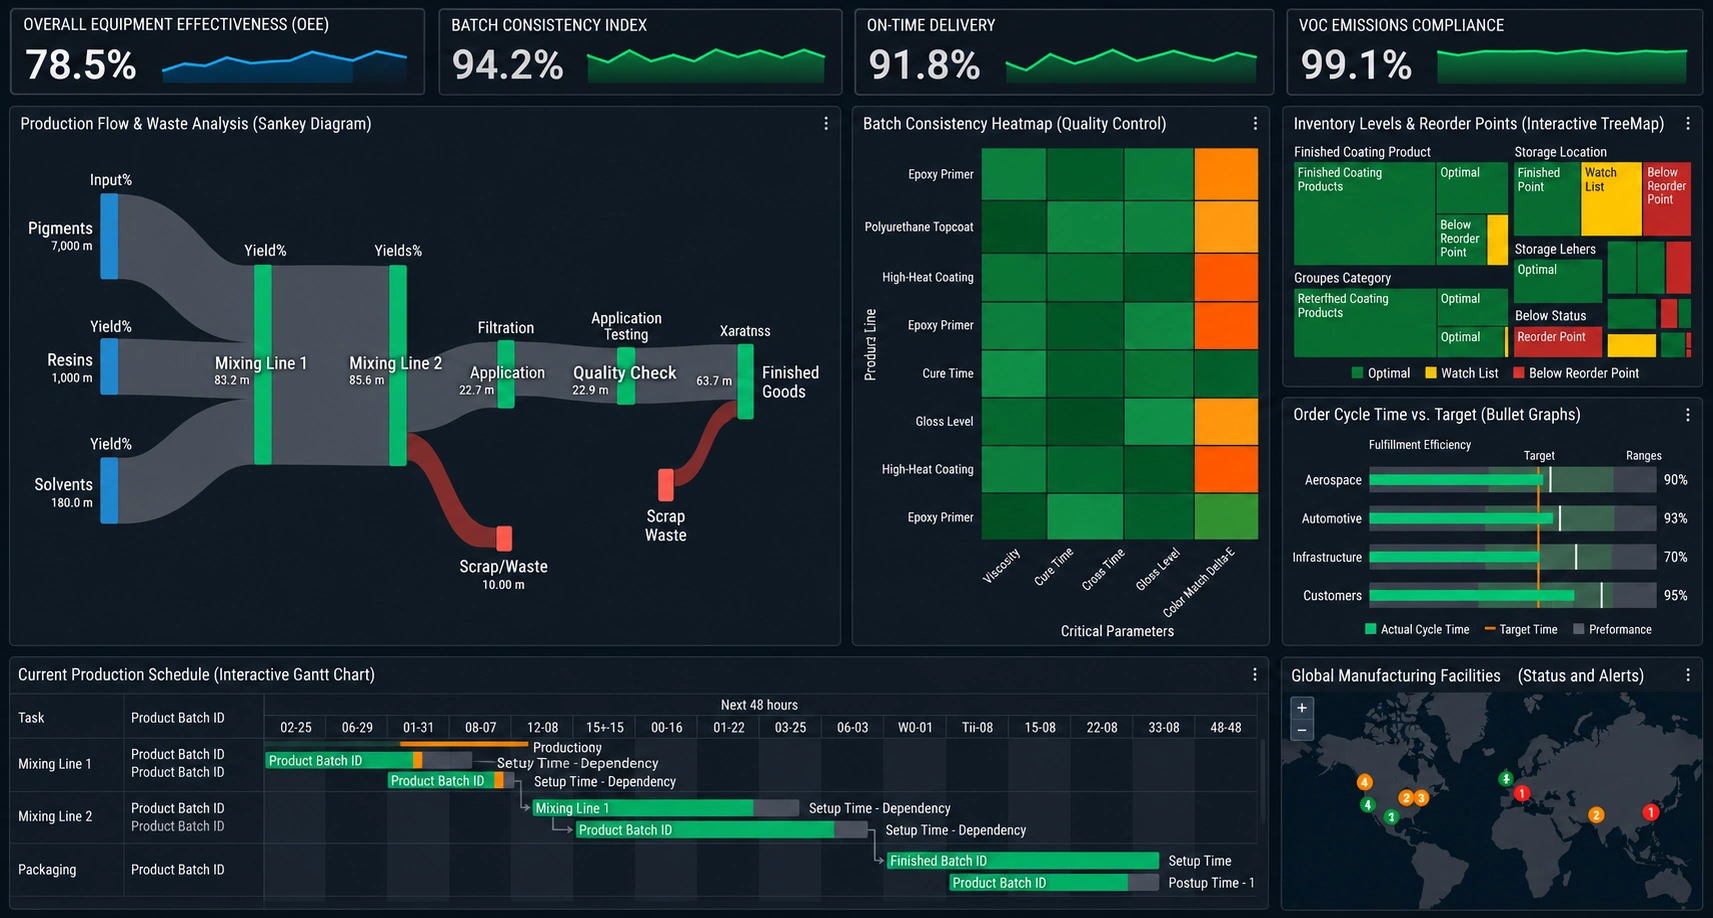Open the Global Manufacturing Facilities options menu
Screen dimensions: 1713x918
pyautogui.click(x=1688, y=675)
